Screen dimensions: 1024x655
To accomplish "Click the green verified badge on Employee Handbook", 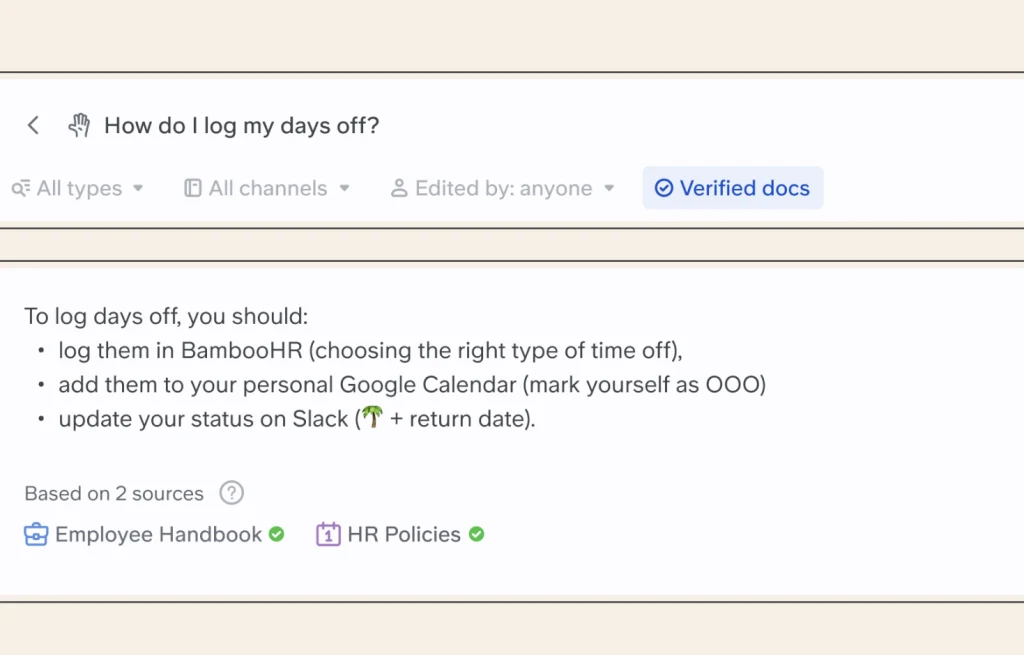I will coord(276,535).
